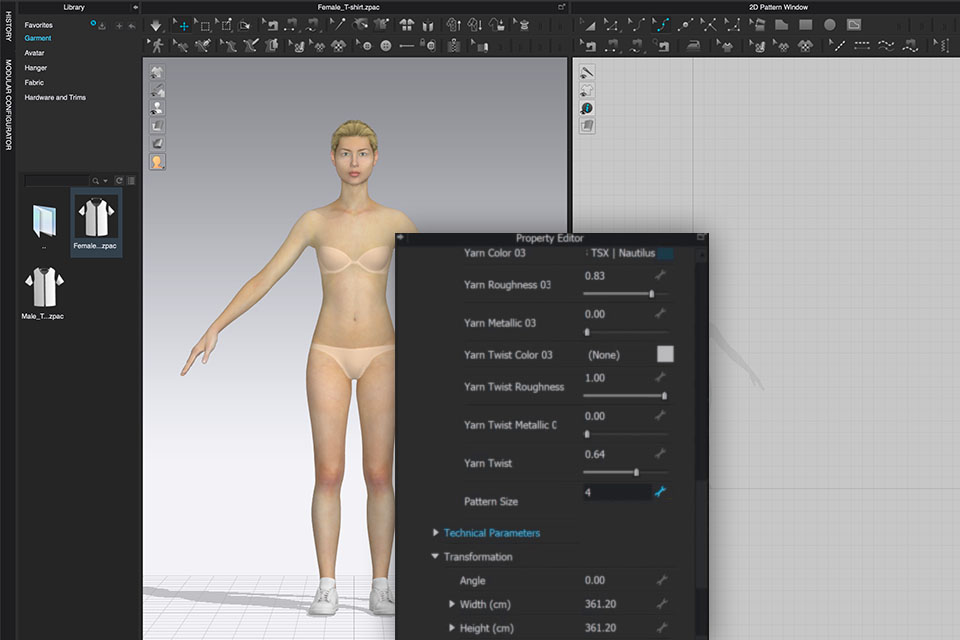
Task: Click the info icon in 2D window
Action: coord(587,108)
